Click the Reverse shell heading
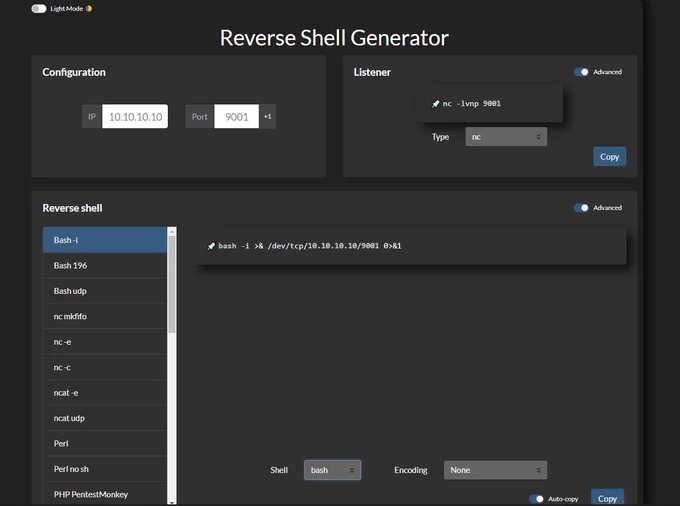 pos(72,208)
